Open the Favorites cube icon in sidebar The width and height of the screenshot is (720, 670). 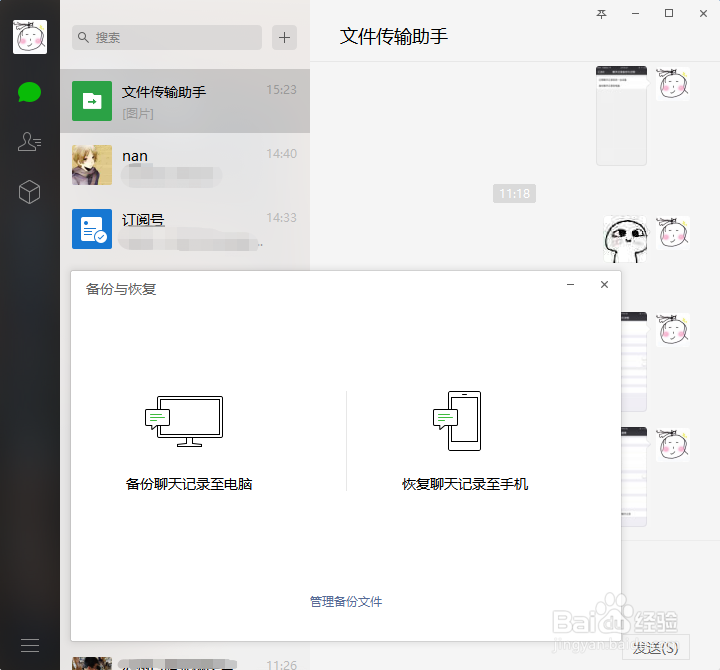[29, 191]
